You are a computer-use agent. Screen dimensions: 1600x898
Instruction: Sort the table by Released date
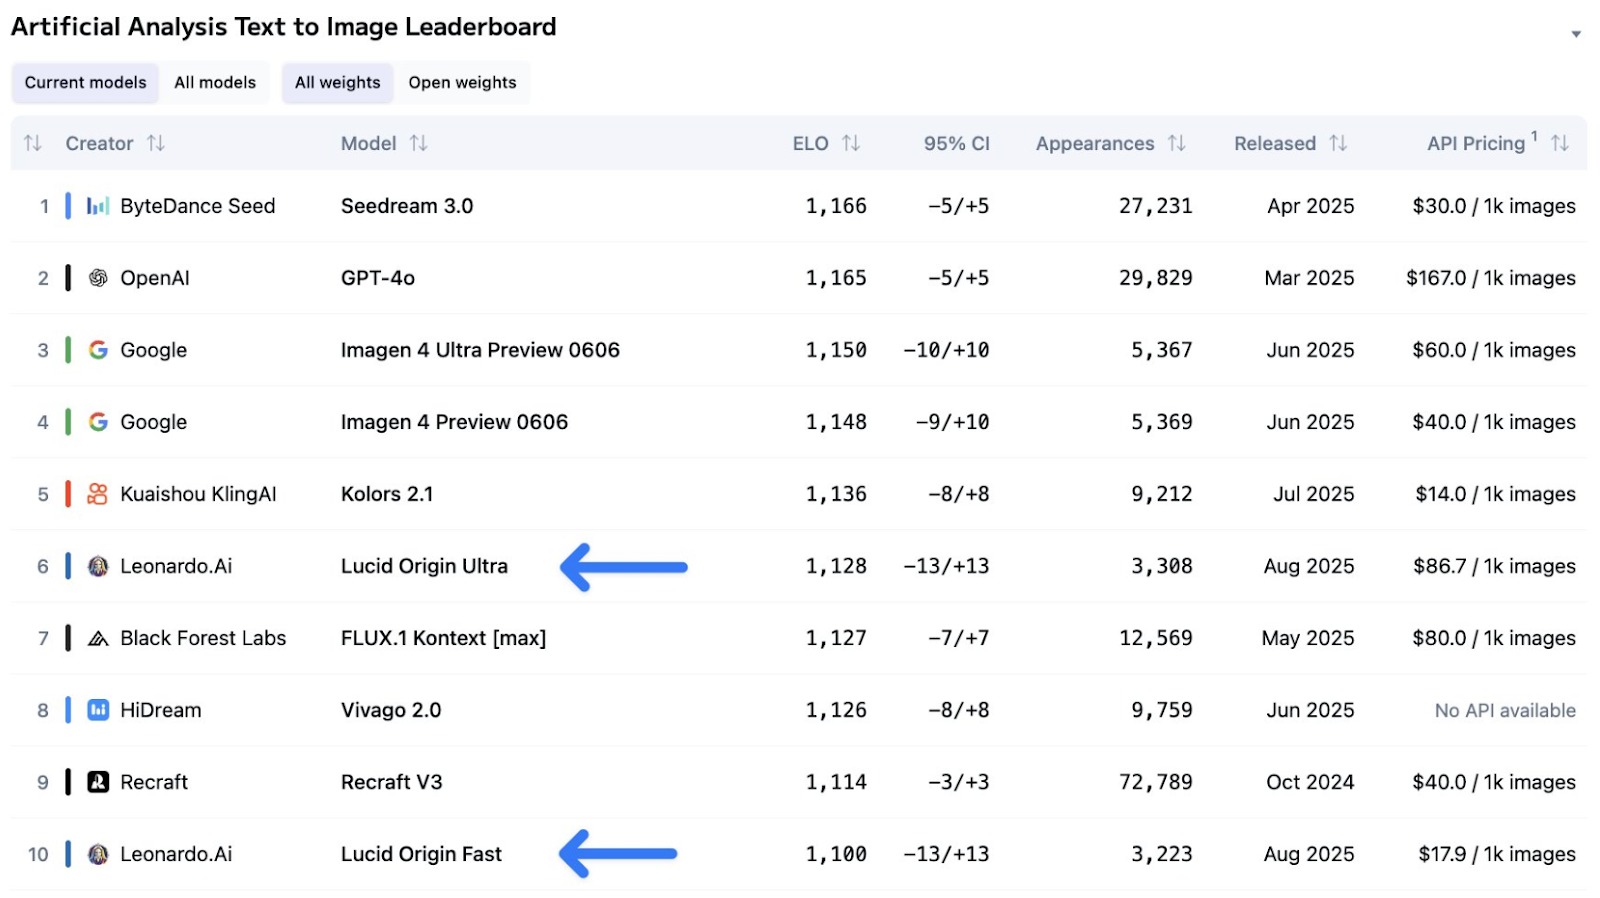tap(1339, 143)
